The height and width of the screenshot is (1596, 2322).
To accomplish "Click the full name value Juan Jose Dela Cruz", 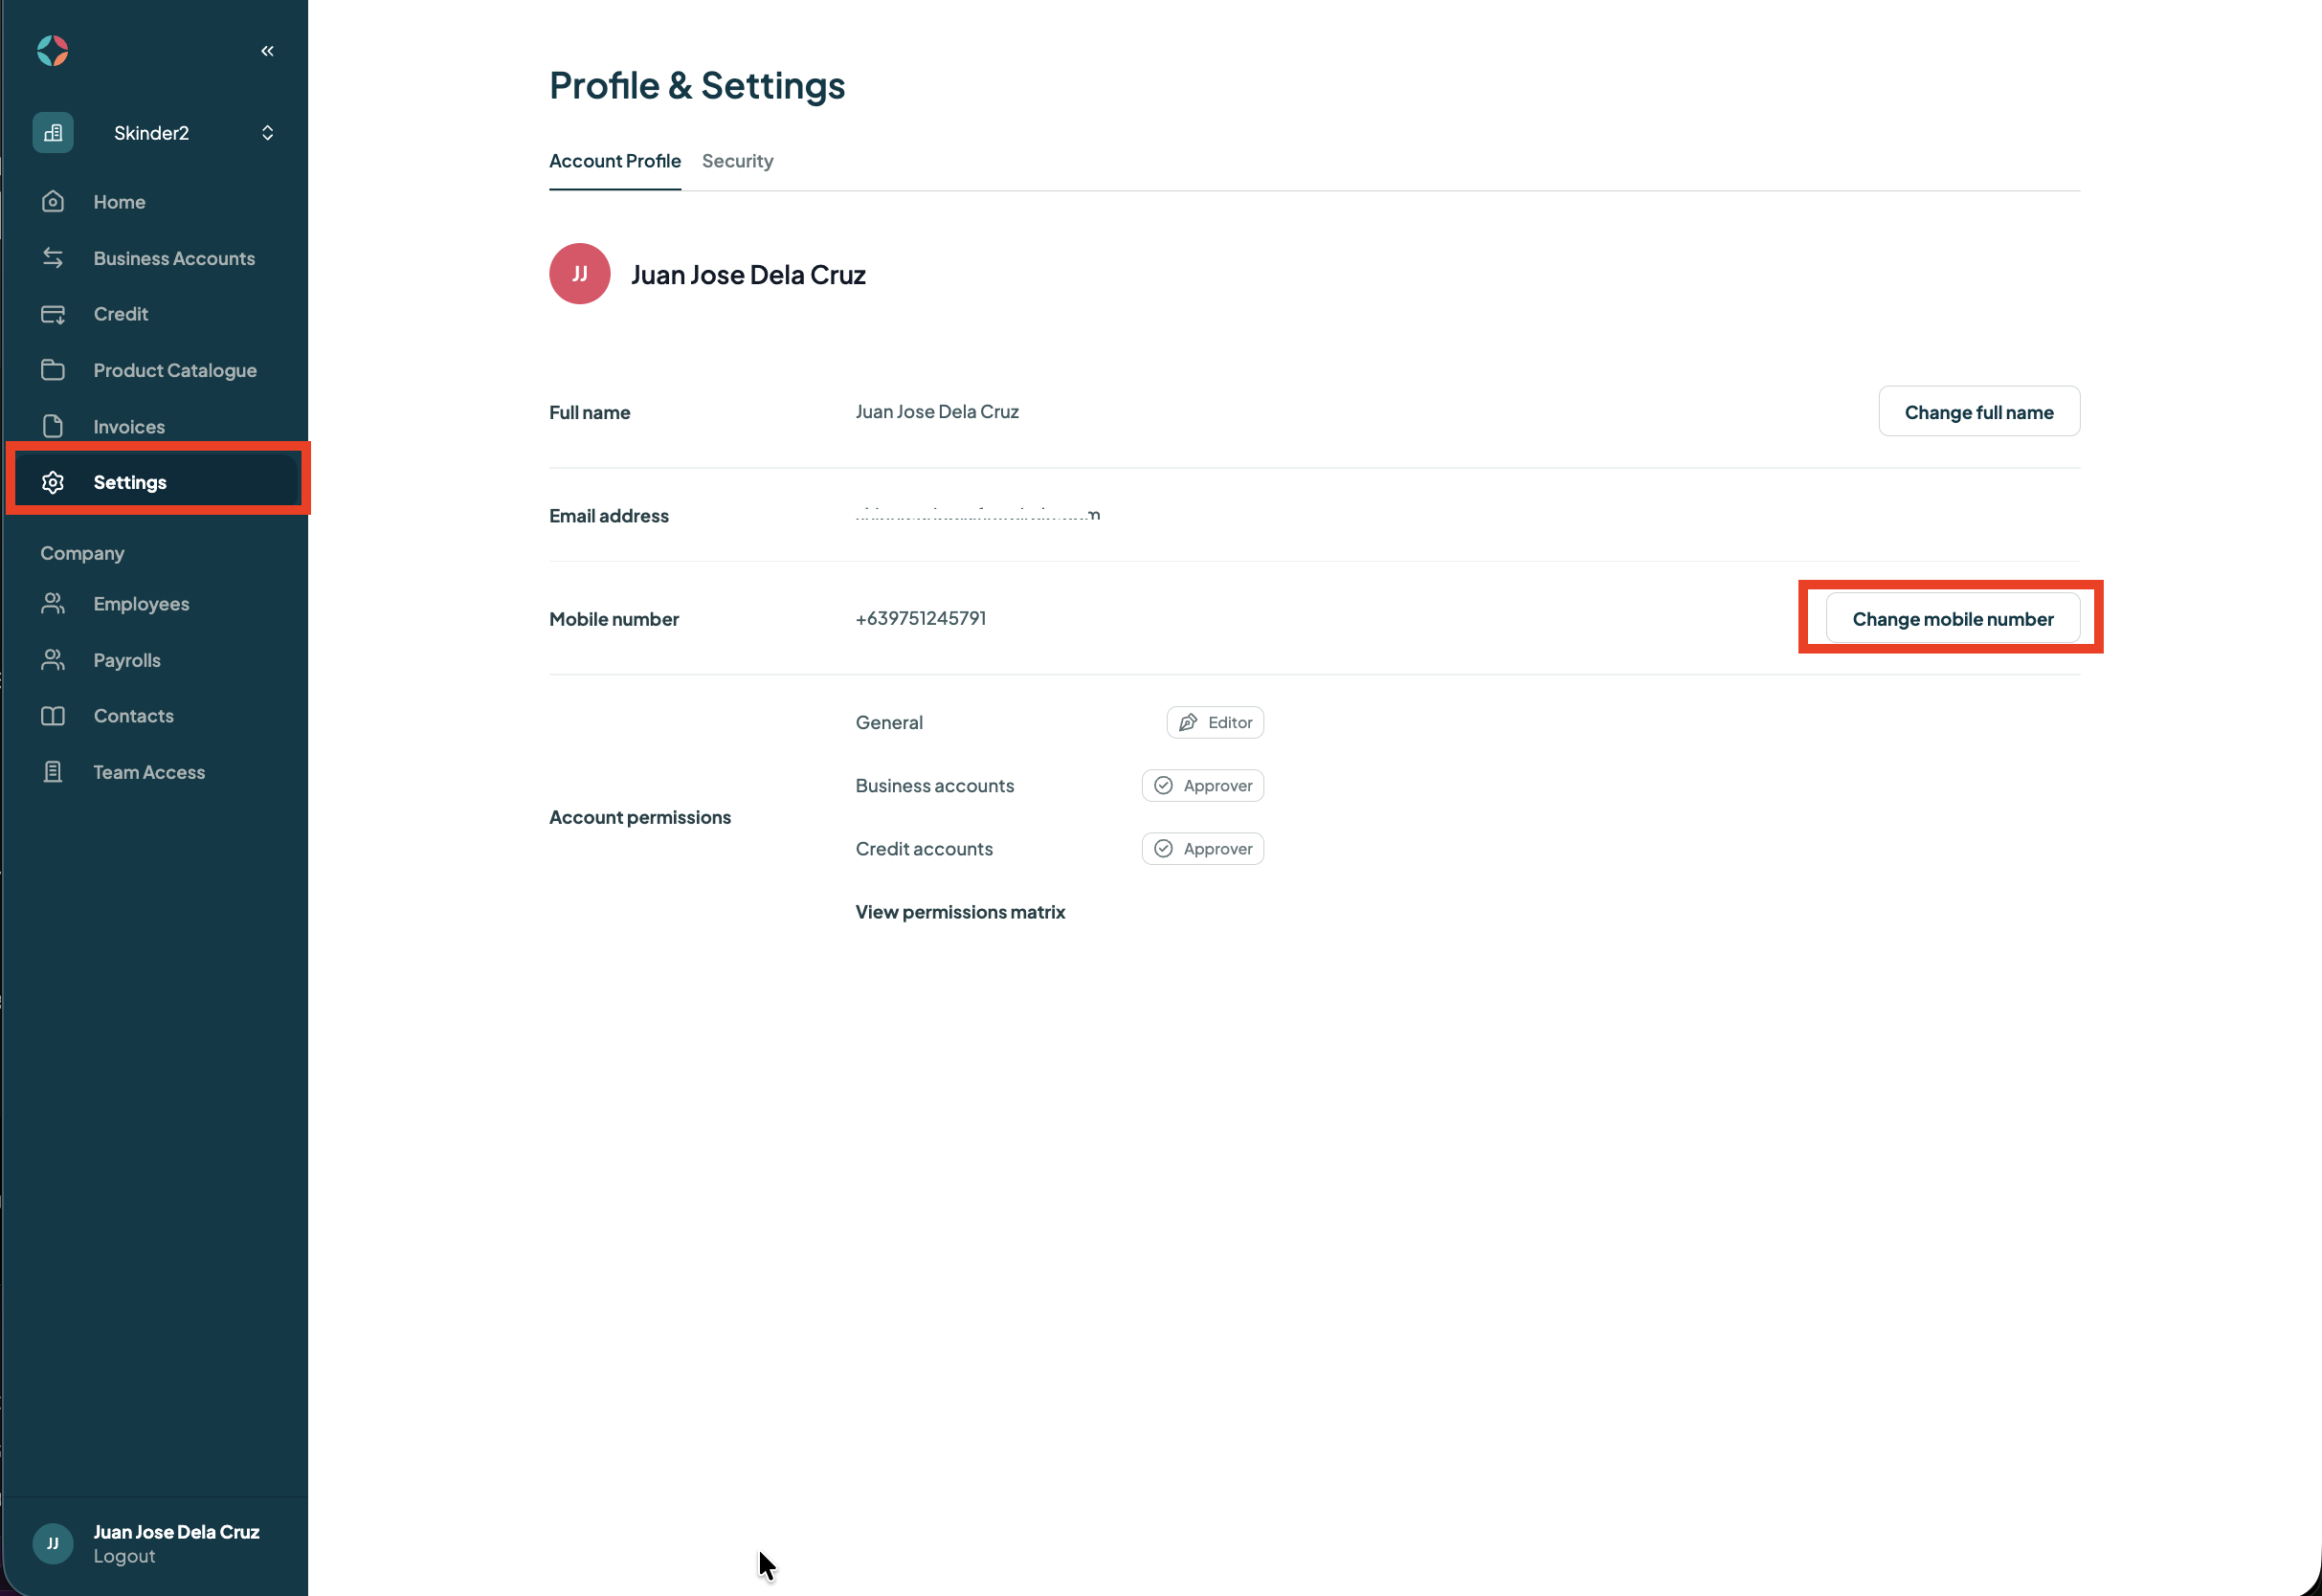I will click(x=937, y=411).
